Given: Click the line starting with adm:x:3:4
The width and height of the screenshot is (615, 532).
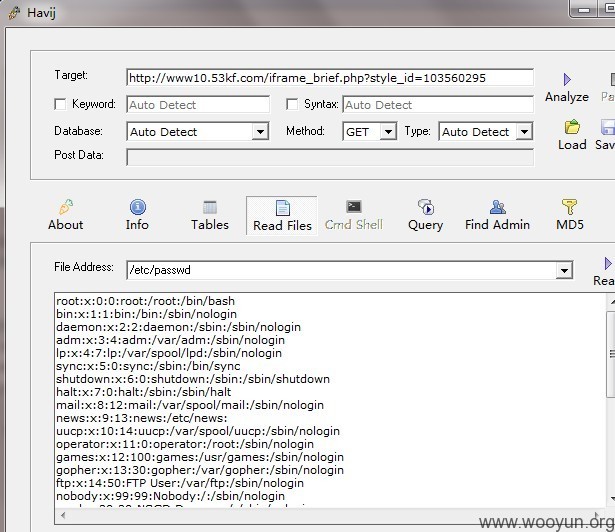Looking at the screenshot, I should coord(170,340).
